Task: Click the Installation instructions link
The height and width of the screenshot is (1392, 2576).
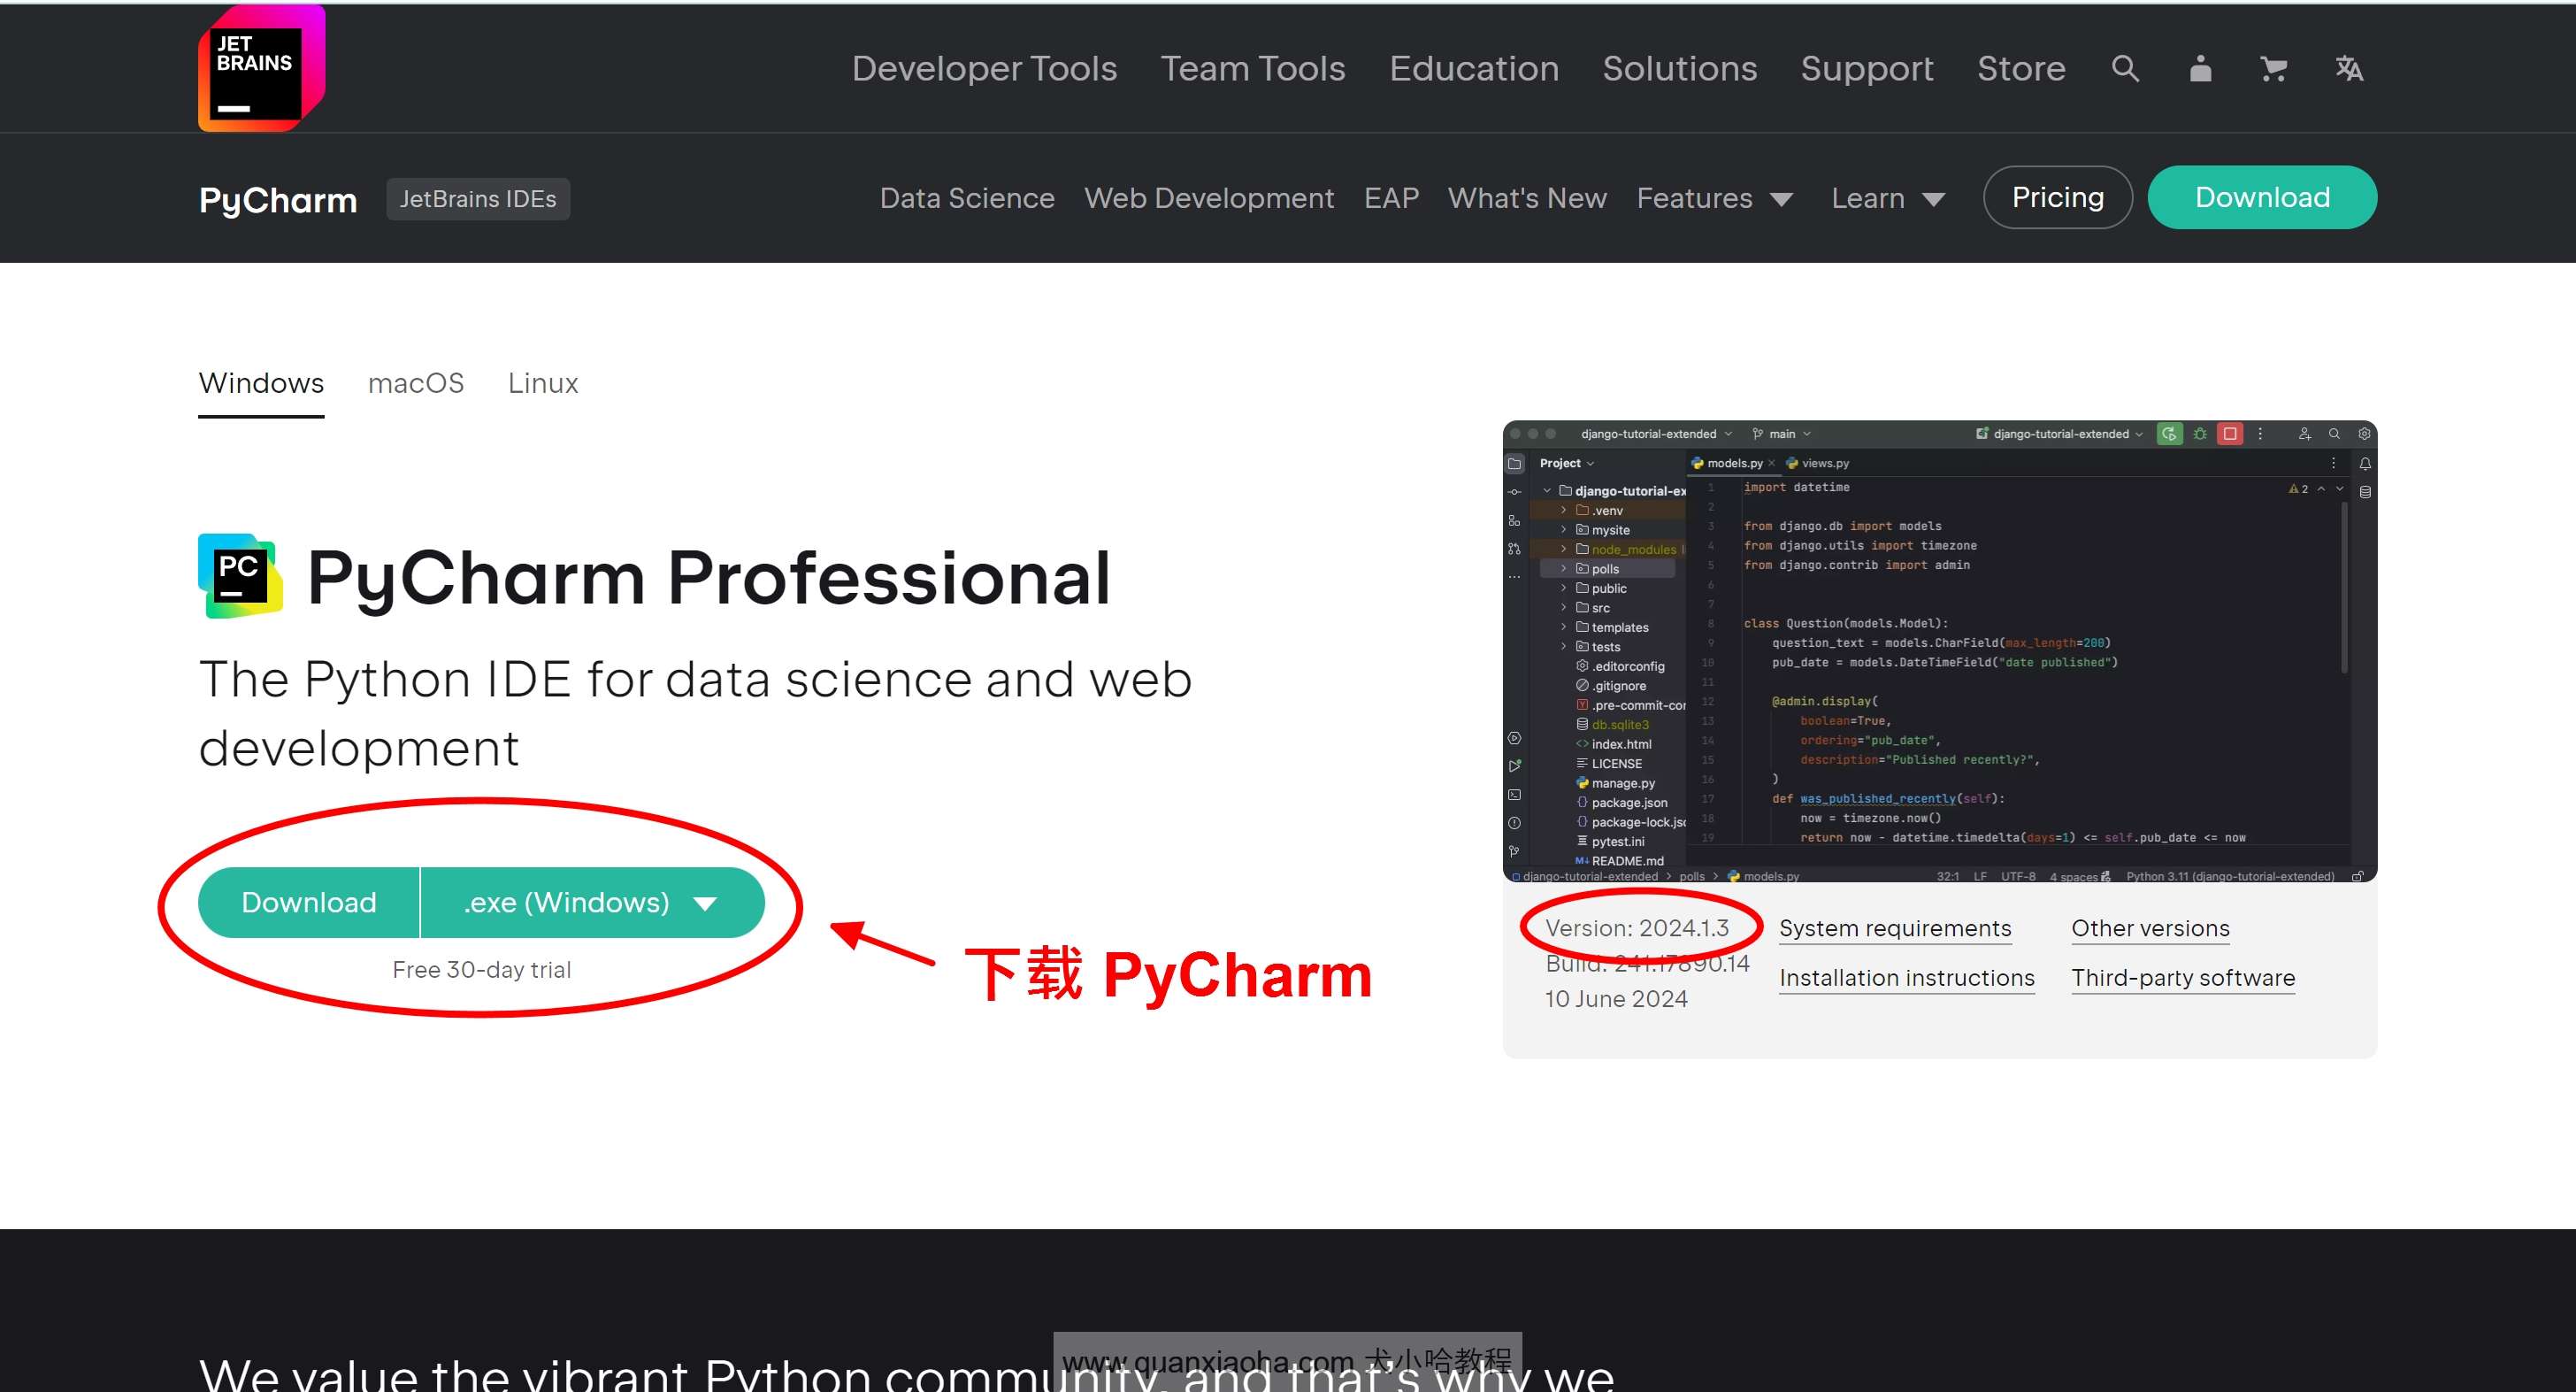Action: pyautogui.click(x=1906, y=977)
